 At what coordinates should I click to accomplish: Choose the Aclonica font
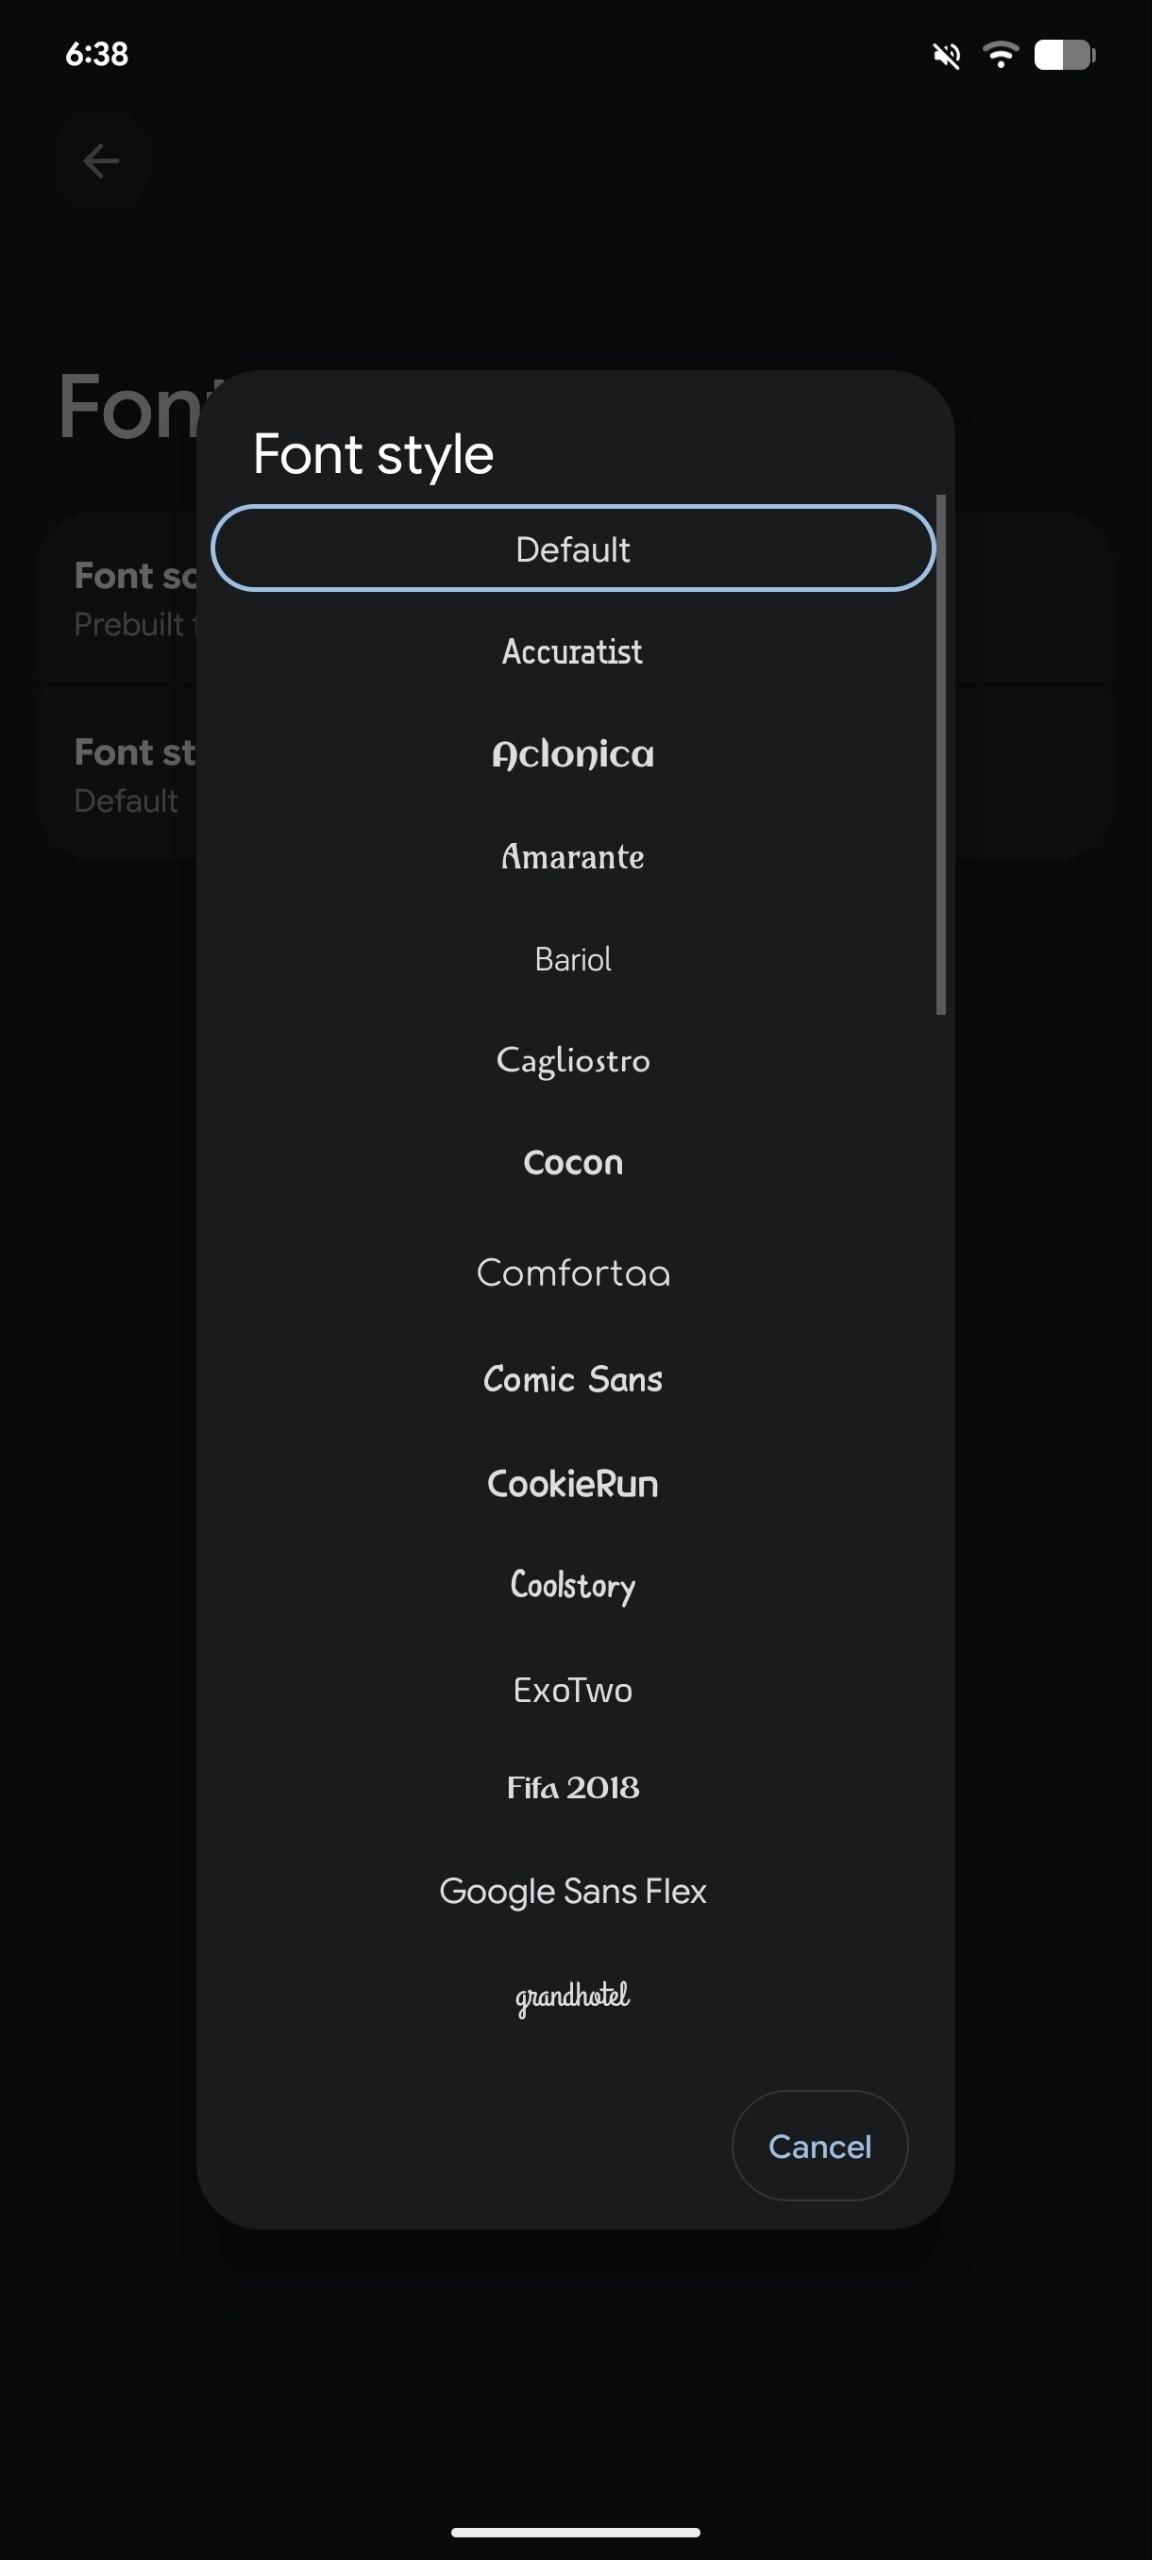click(x=573, y=754)
